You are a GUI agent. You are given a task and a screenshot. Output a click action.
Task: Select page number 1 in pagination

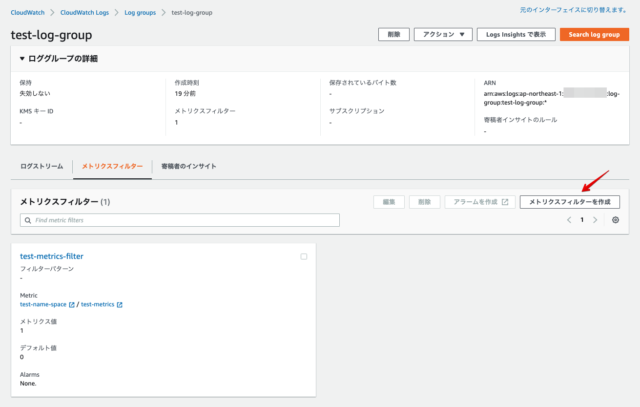pos(582,220)
